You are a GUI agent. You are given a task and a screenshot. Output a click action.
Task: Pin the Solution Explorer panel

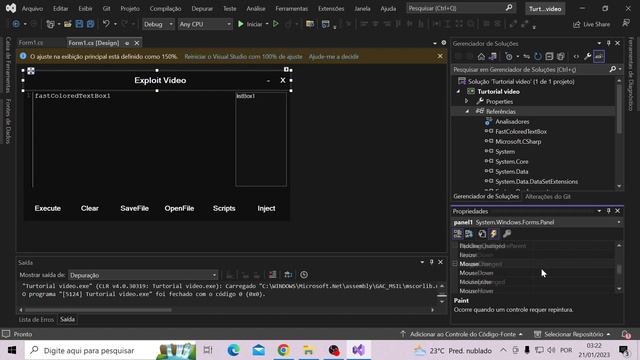(x=609, y=43)
